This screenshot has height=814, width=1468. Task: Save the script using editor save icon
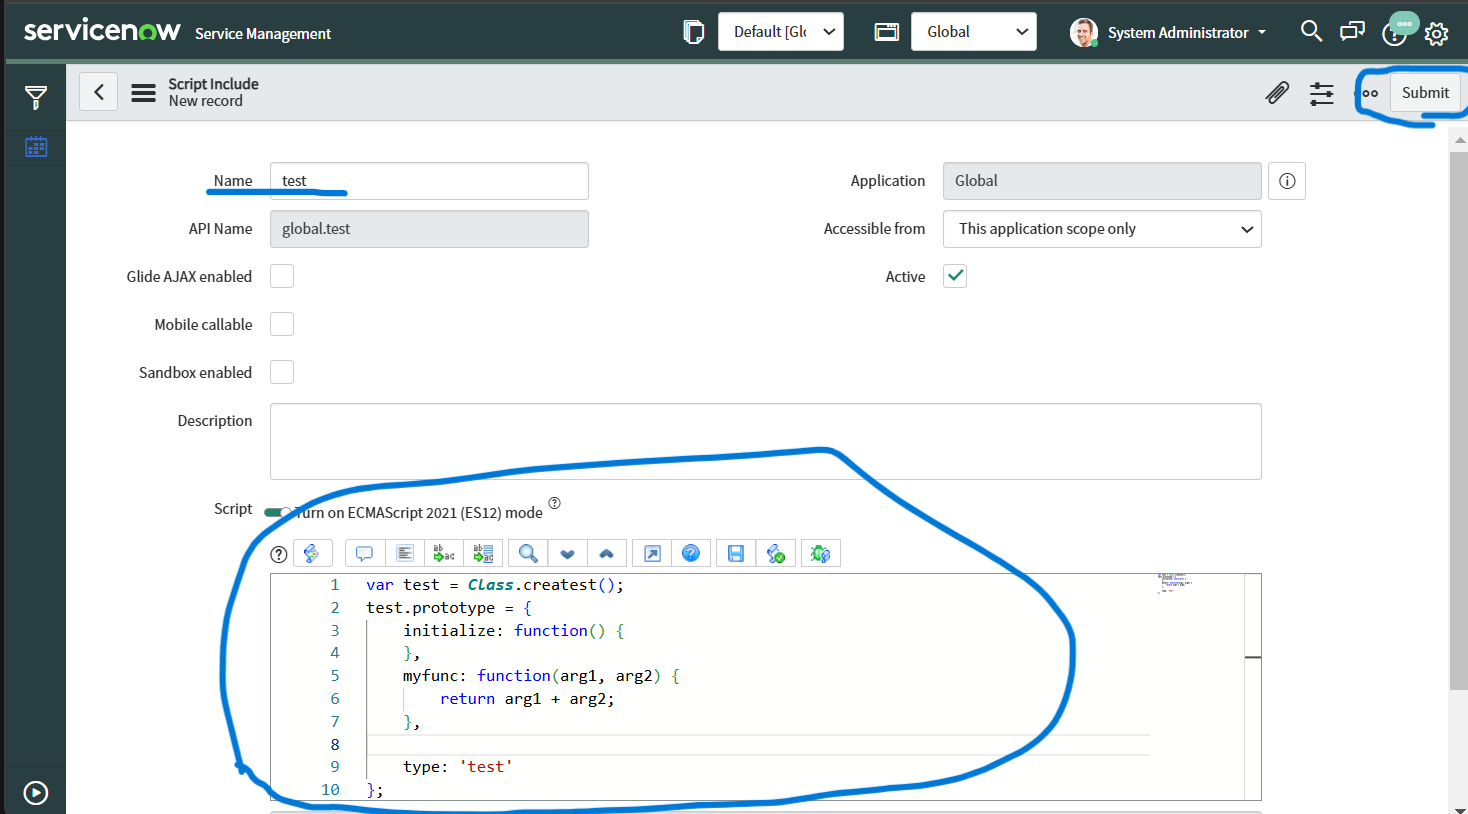735,553
